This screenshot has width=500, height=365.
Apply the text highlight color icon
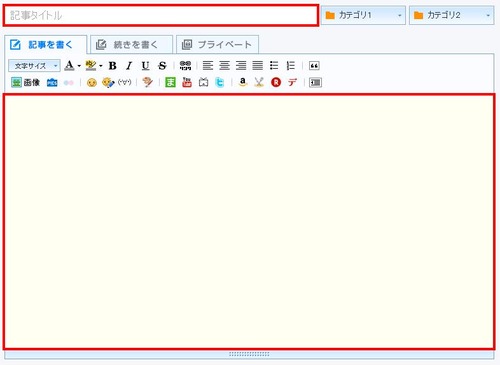click(x=90, y=65)
